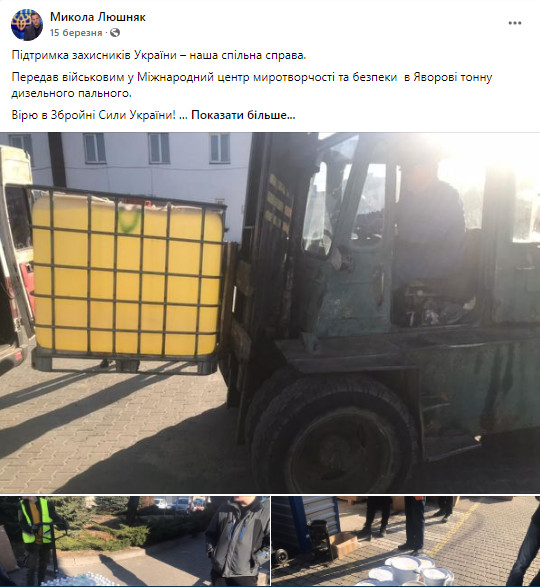Image resolution: width=540 pixels, height=587 pixels.
Task: Open bottom-right photo with white buckets
Action: [x=406, y=541]
